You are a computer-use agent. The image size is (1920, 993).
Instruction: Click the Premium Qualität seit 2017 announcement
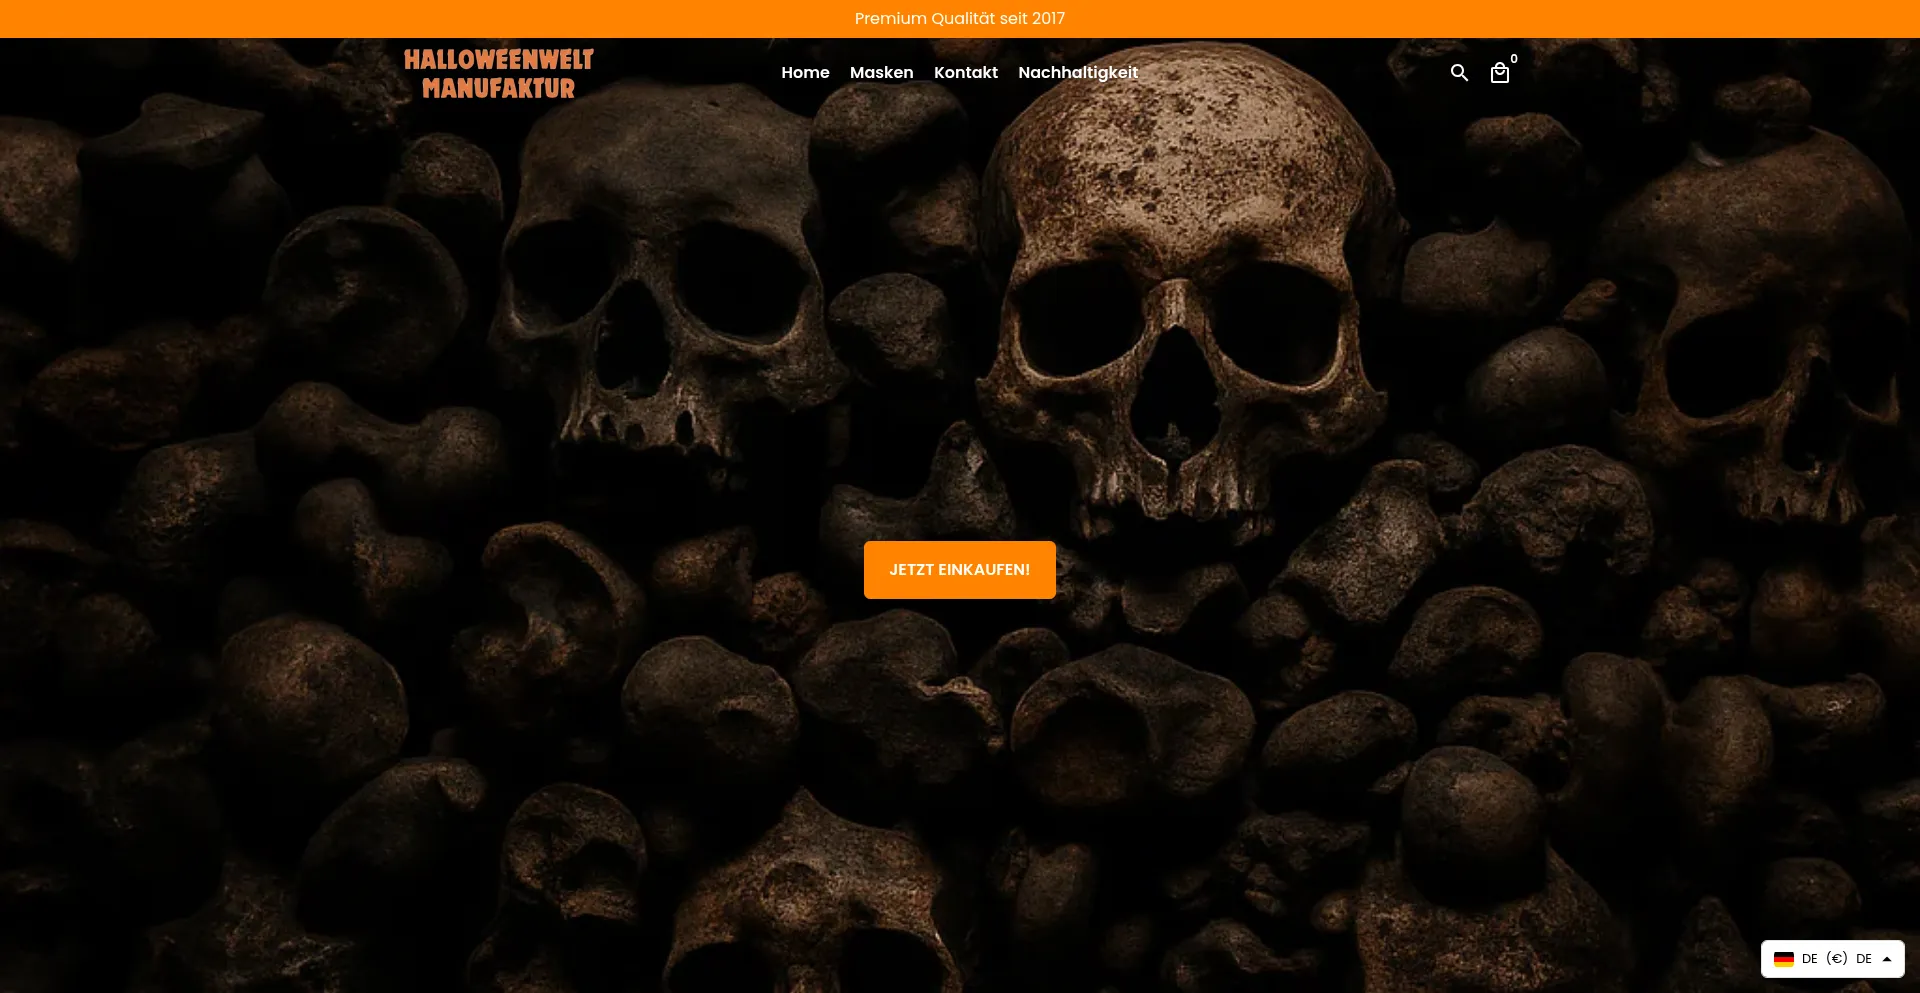pyautogui.click(x=959, y=18)
